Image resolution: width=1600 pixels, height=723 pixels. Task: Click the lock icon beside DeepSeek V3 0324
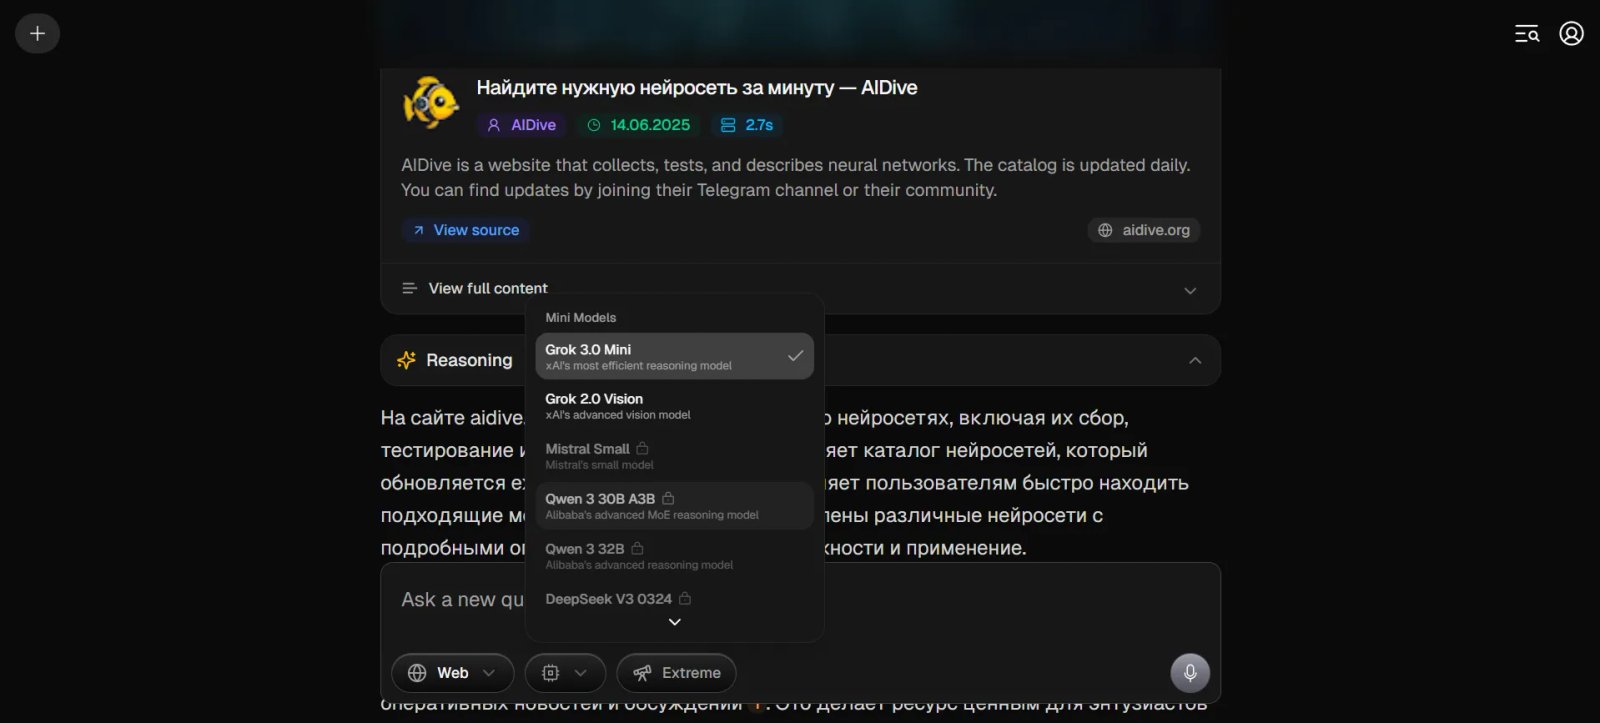685,598
